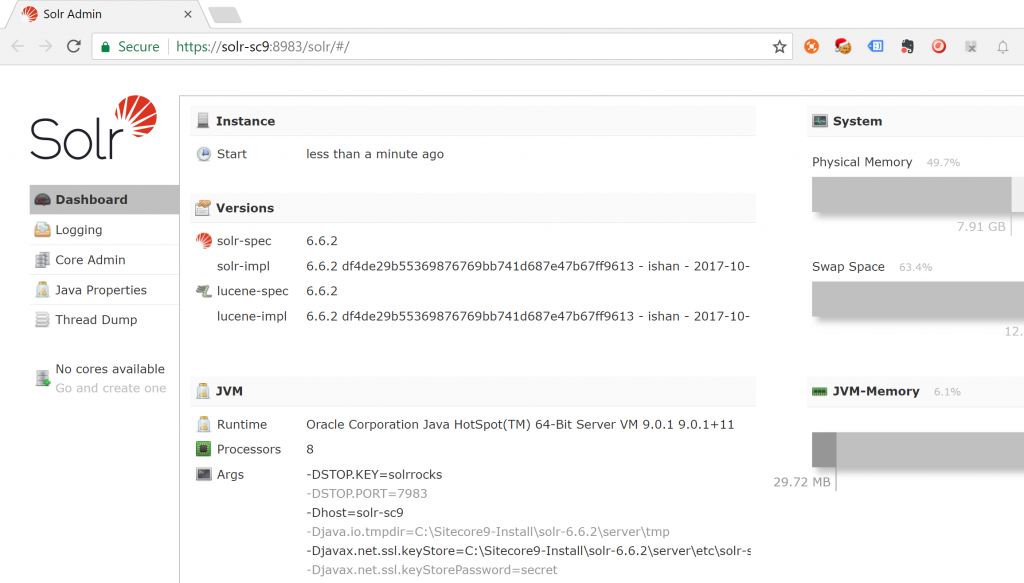This screenshot has width=1024, height=583.
Task: Click the notification bell extension icon
Action: tap(1002, 46)
